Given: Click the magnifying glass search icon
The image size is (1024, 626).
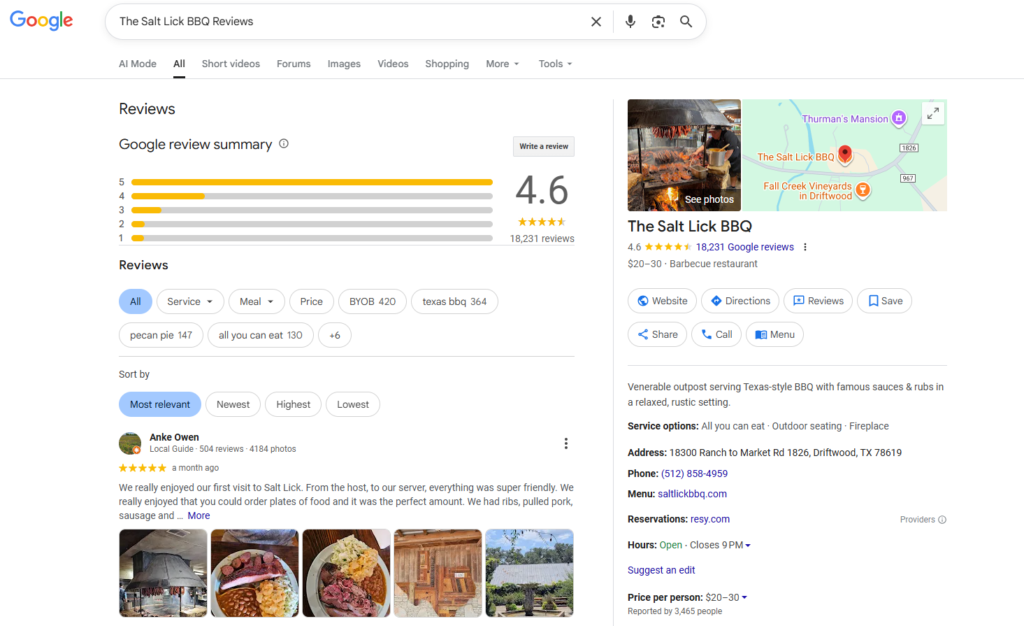Looking at the screenshot, I should click(x=686, y=22).
